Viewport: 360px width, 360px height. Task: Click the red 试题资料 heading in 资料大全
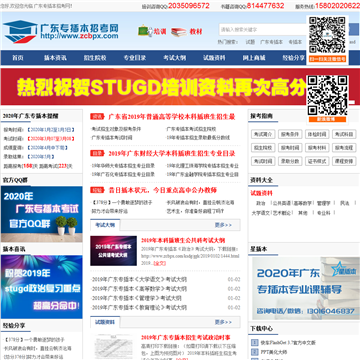tap(261, 193)
